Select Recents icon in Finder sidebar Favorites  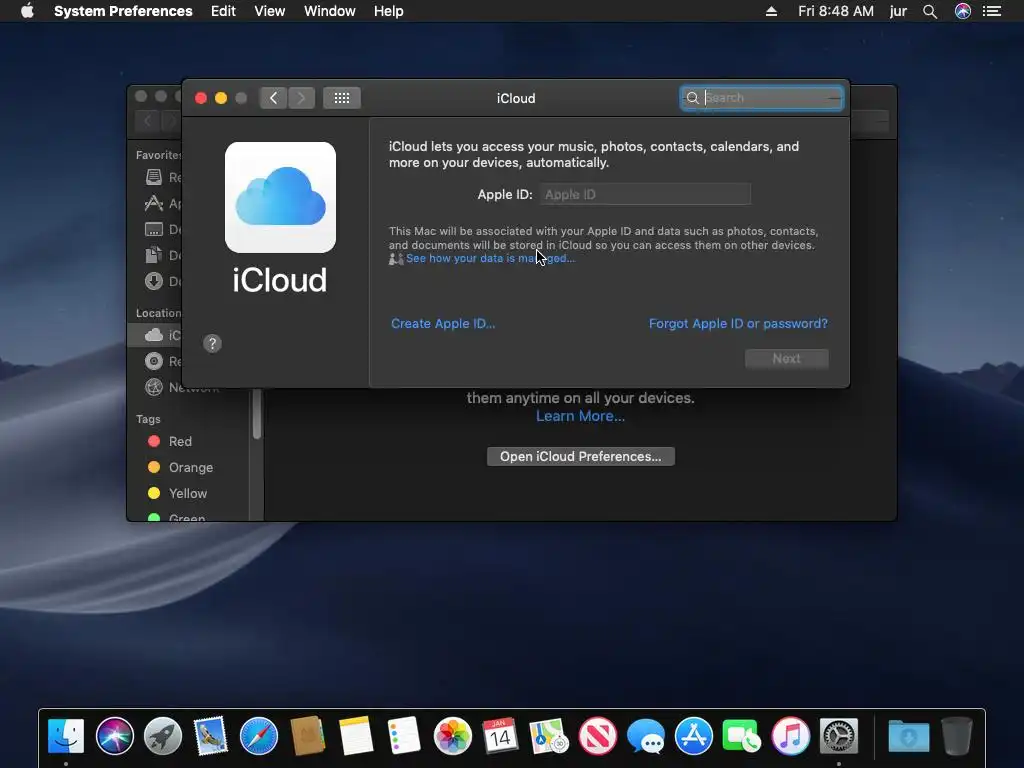coord(153,177)
